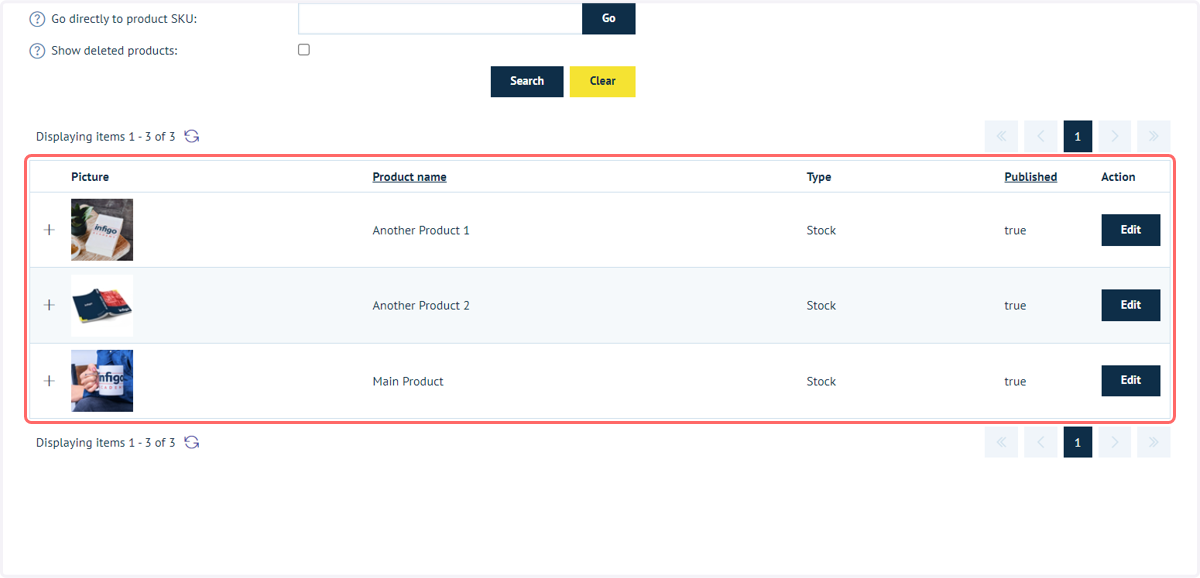Open the Another Product 2 thumbnail image
Screen dimensions: 1200x578
(x=102, y=305)
